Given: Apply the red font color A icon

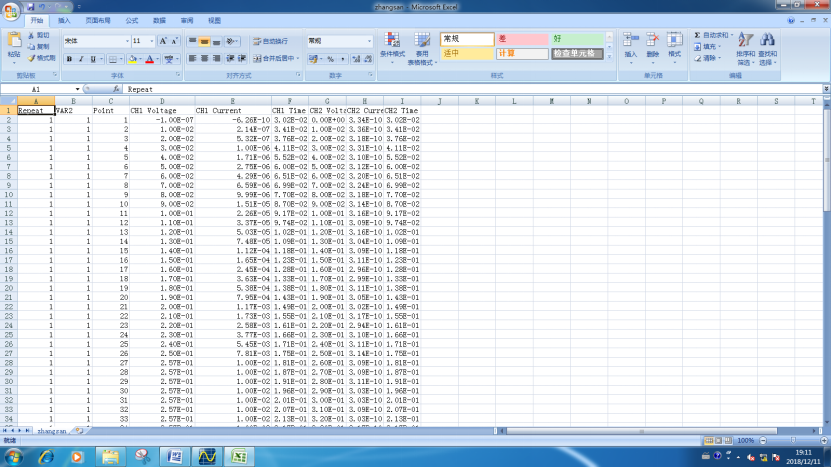Looking at the screenshot, I should pyautogui.click(x=150, y=59).
